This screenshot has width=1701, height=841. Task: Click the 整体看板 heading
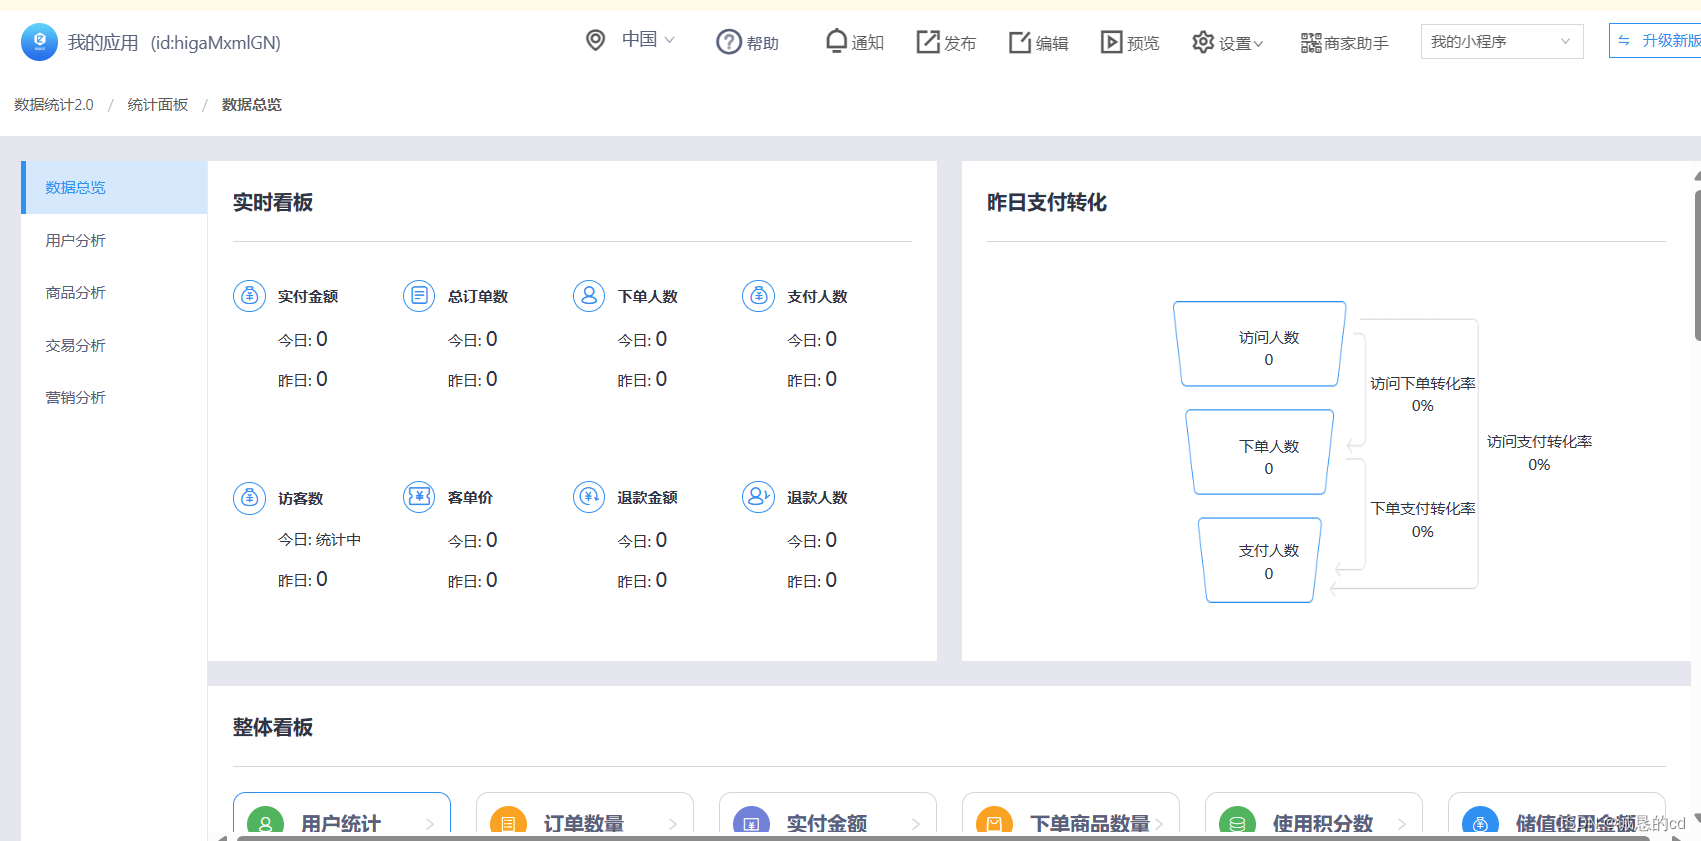(273, 728)
